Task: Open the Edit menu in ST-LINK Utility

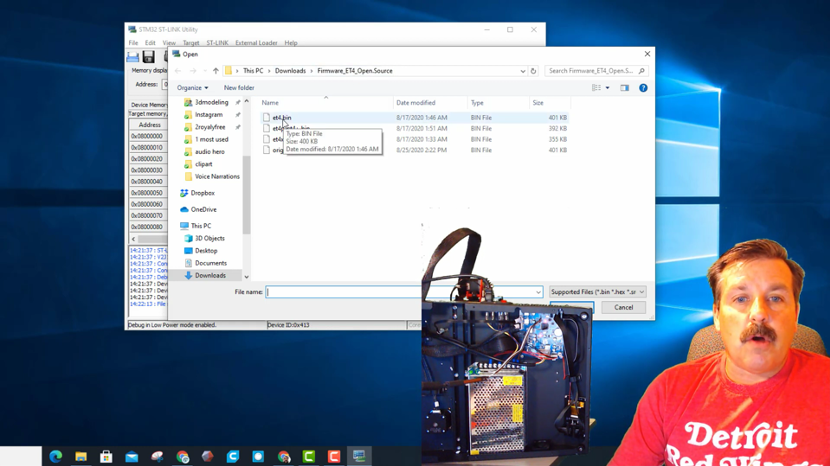Action: click(150, 43)
